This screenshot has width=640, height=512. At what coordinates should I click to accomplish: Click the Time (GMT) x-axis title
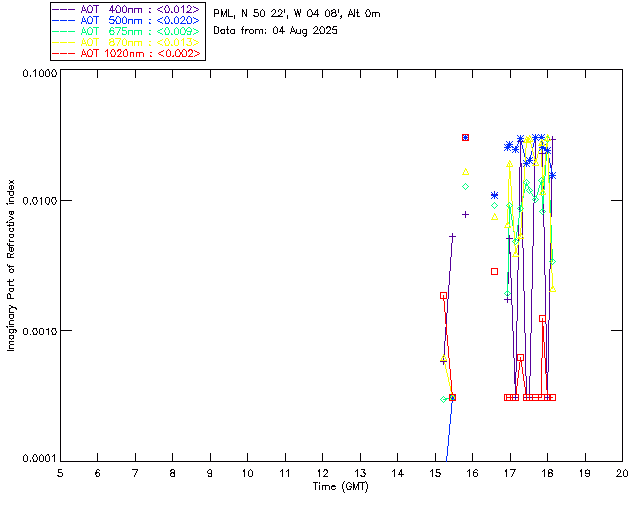pyautogui.click(x=341, y=486)
